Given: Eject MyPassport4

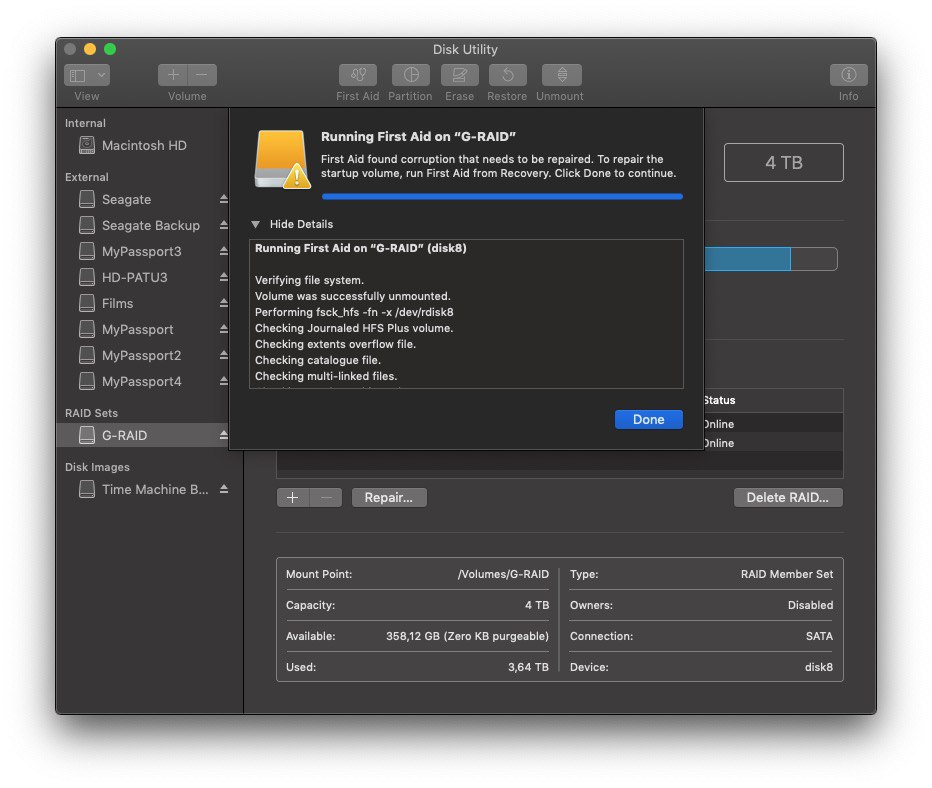Looking at the screenshot, I should [x=223, y=381].
